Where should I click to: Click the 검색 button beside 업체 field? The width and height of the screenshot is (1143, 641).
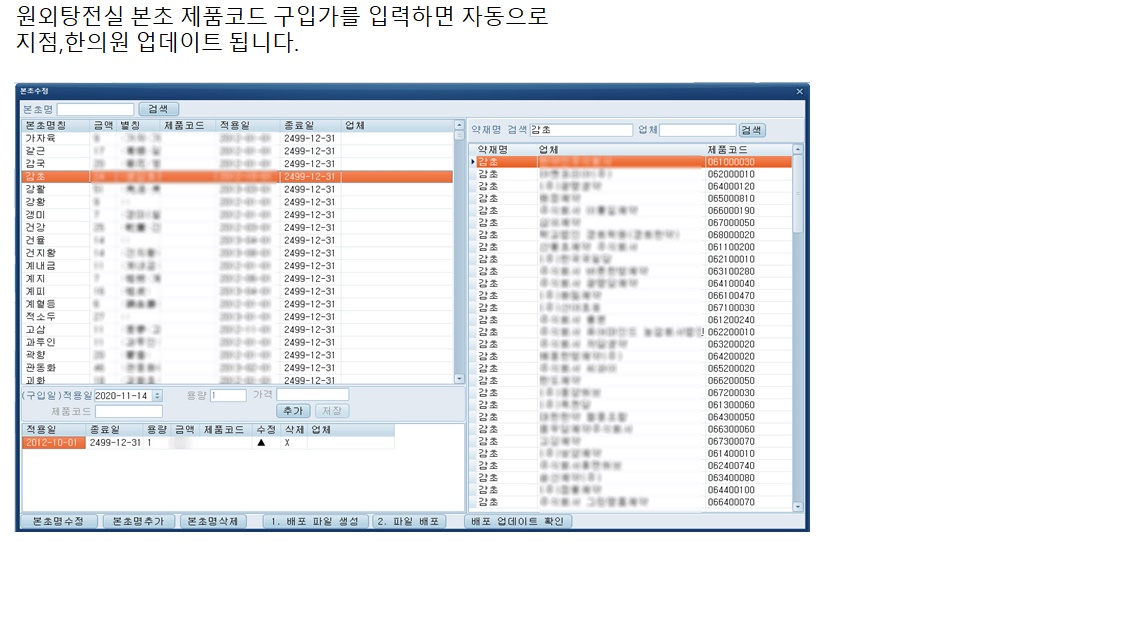point(752,130)
